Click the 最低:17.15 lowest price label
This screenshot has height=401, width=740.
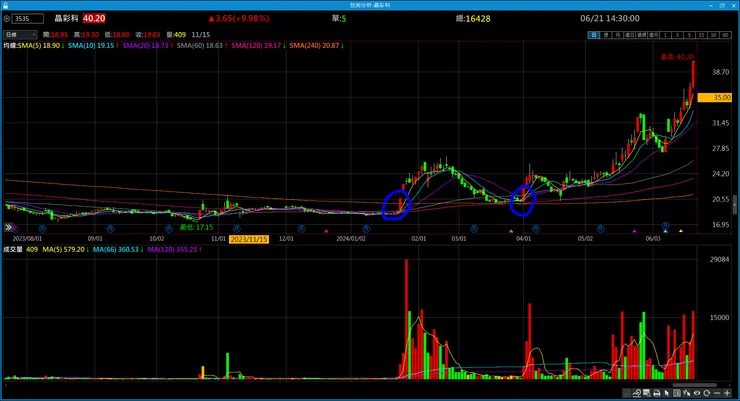[196, 227]
